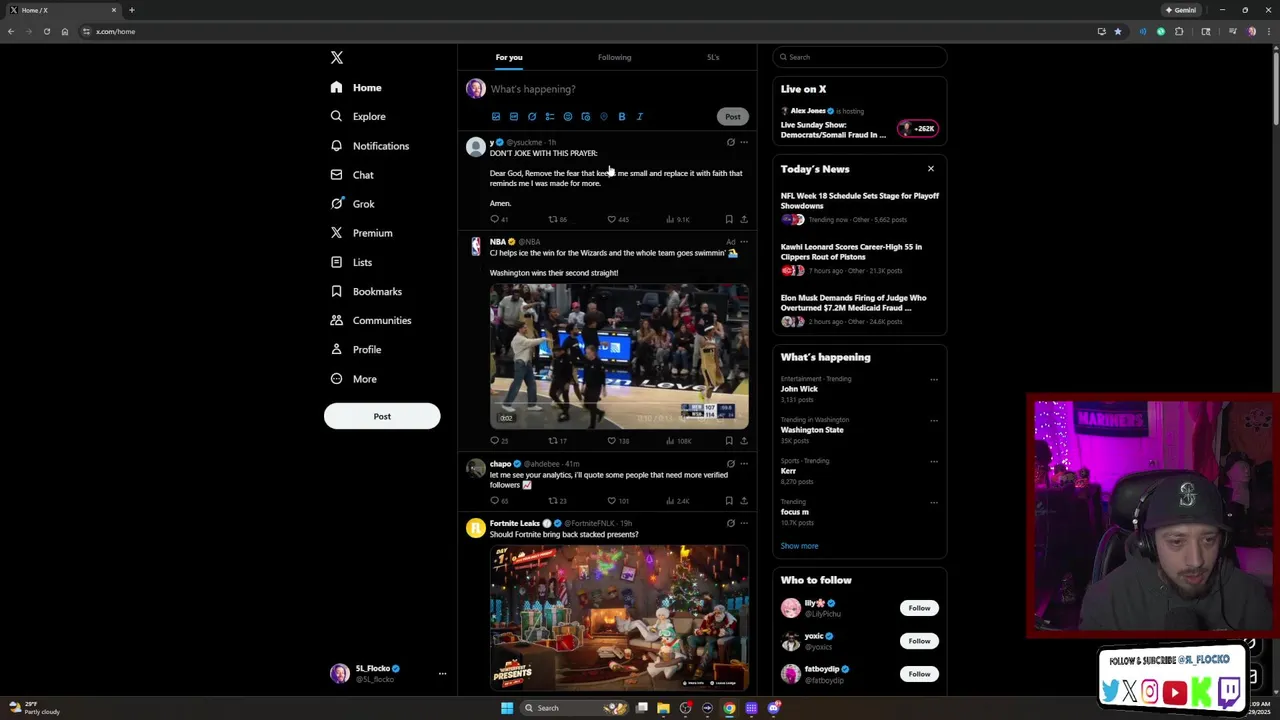The image size is (1280, 720).
Task: Open the more menu on NBA post
Action: (x=743, y=241)
